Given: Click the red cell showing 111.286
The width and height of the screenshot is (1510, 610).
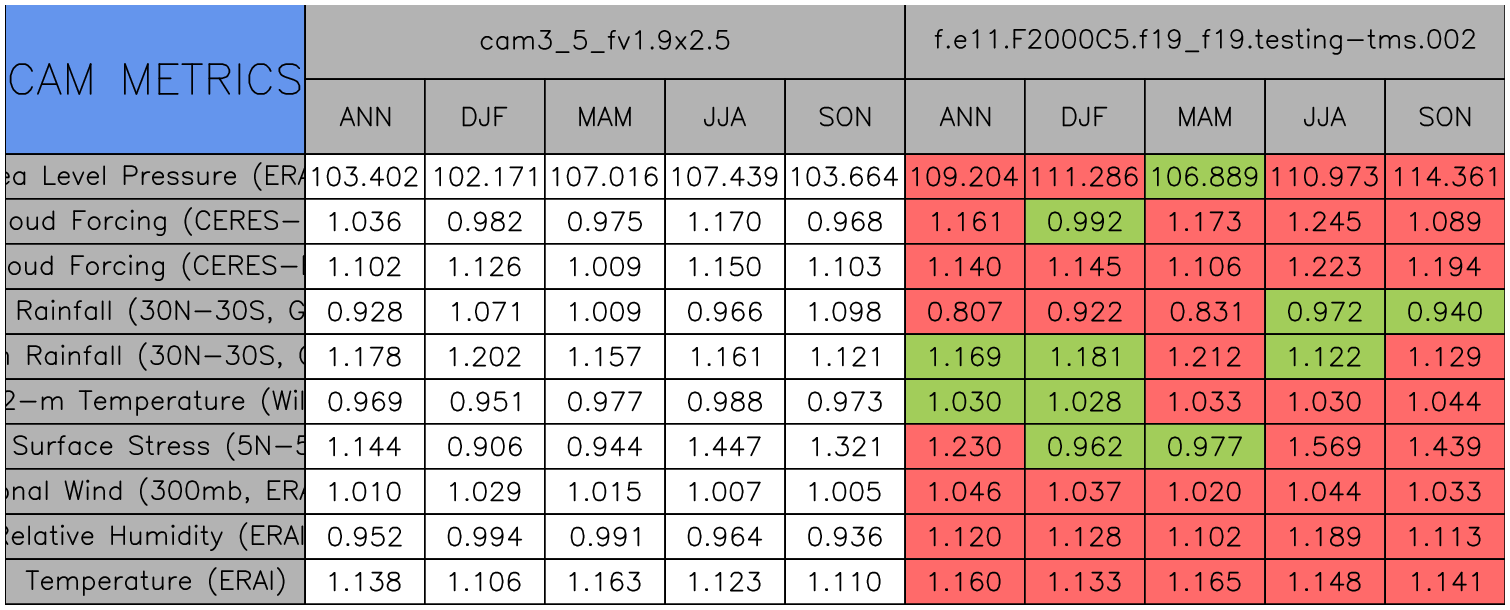Looking at the screenshot, I should coord(1085,176).
